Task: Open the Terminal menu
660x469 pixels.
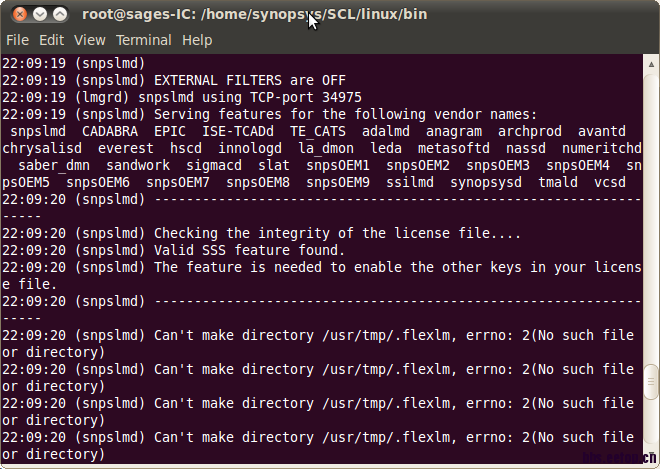Action: click(x=143, y=40)
